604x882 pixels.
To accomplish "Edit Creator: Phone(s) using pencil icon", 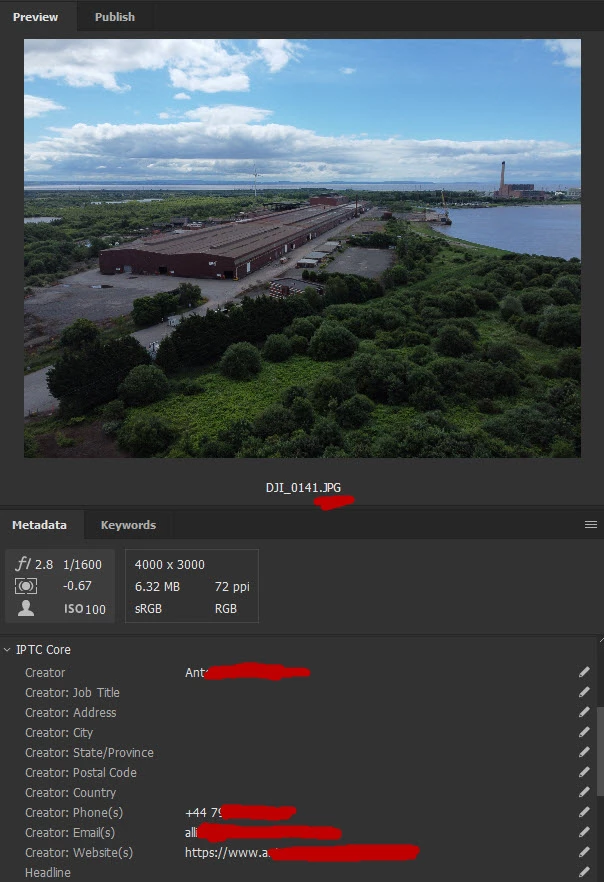I will click(x=584, y=812).
